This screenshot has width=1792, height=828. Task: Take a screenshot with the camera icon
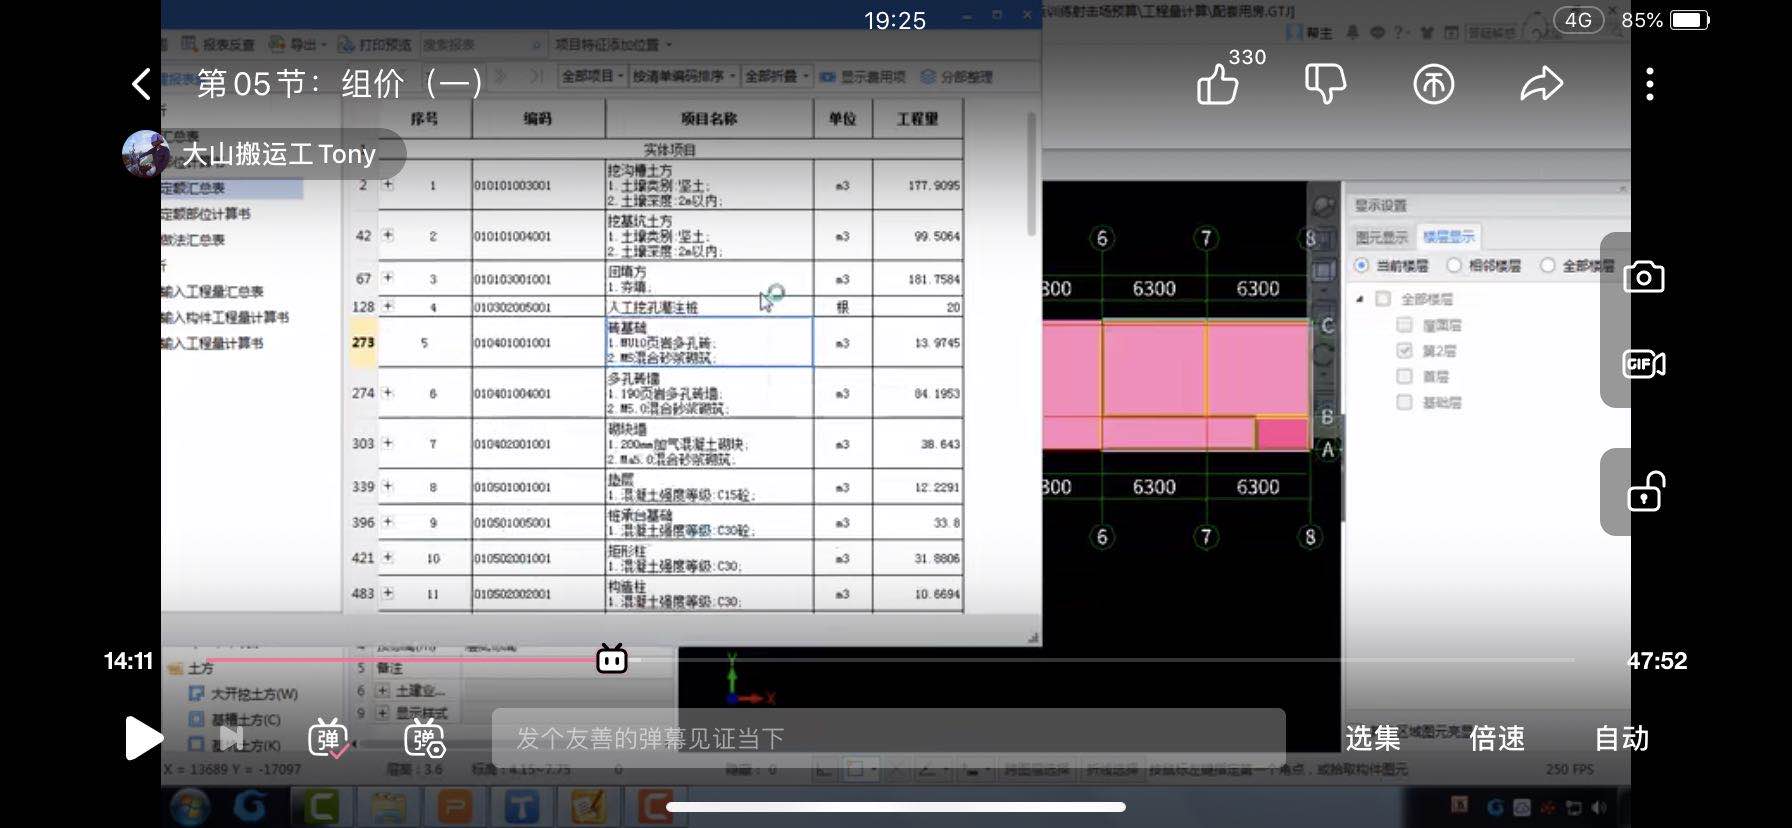coord(1644,277)
